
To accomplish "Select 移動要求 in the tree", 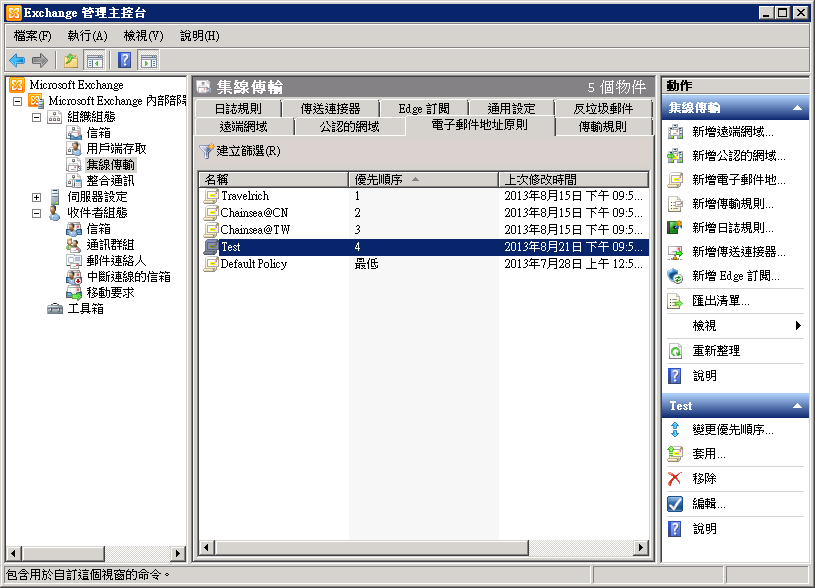I will (110, 293).
